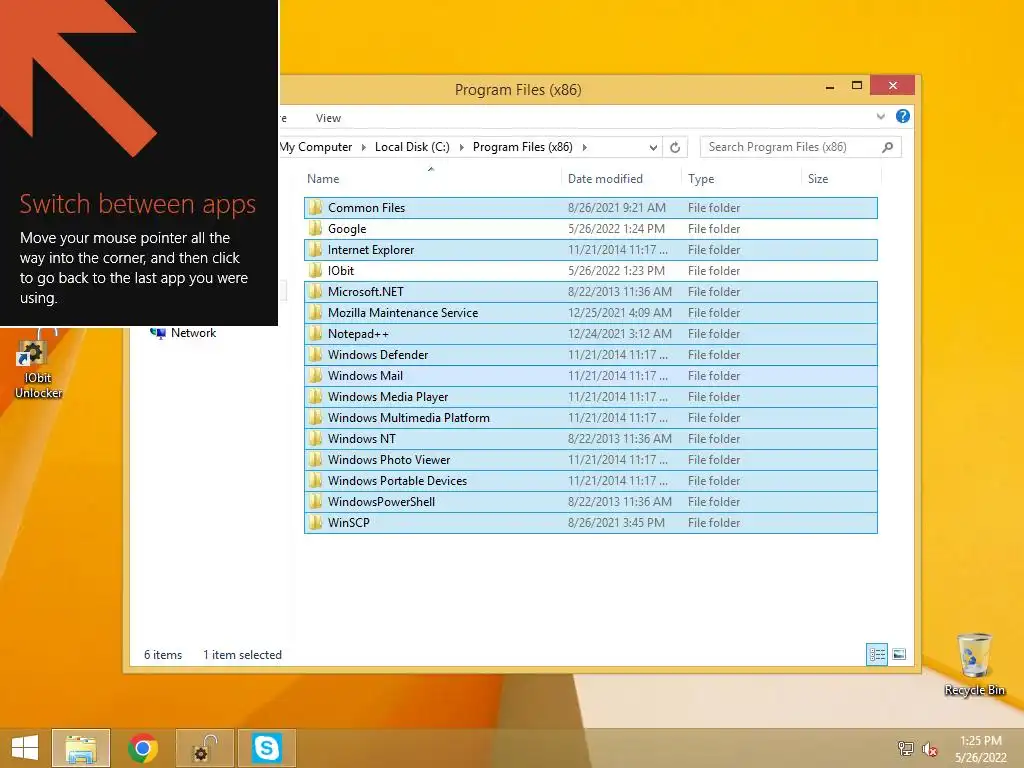Open File Explorer from the taskbar
The width and height of the screenshot is (1024, 768).
click(81, 748)
